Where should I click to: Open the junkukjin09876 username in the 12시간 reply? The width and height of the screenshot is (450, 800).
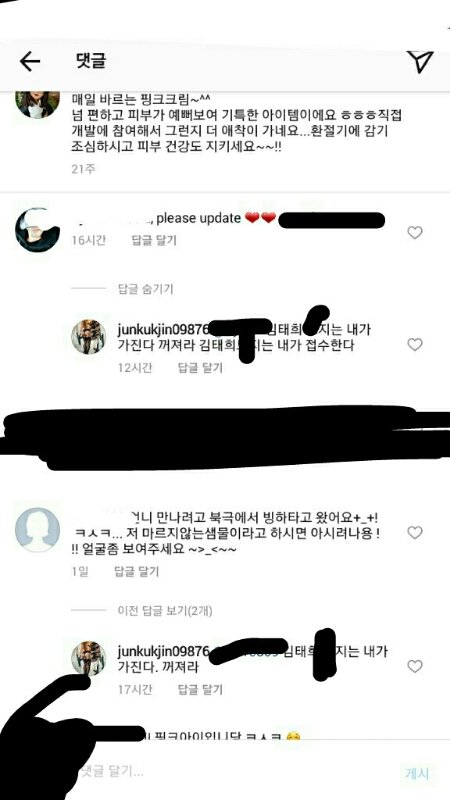click(x=163, y=329)
